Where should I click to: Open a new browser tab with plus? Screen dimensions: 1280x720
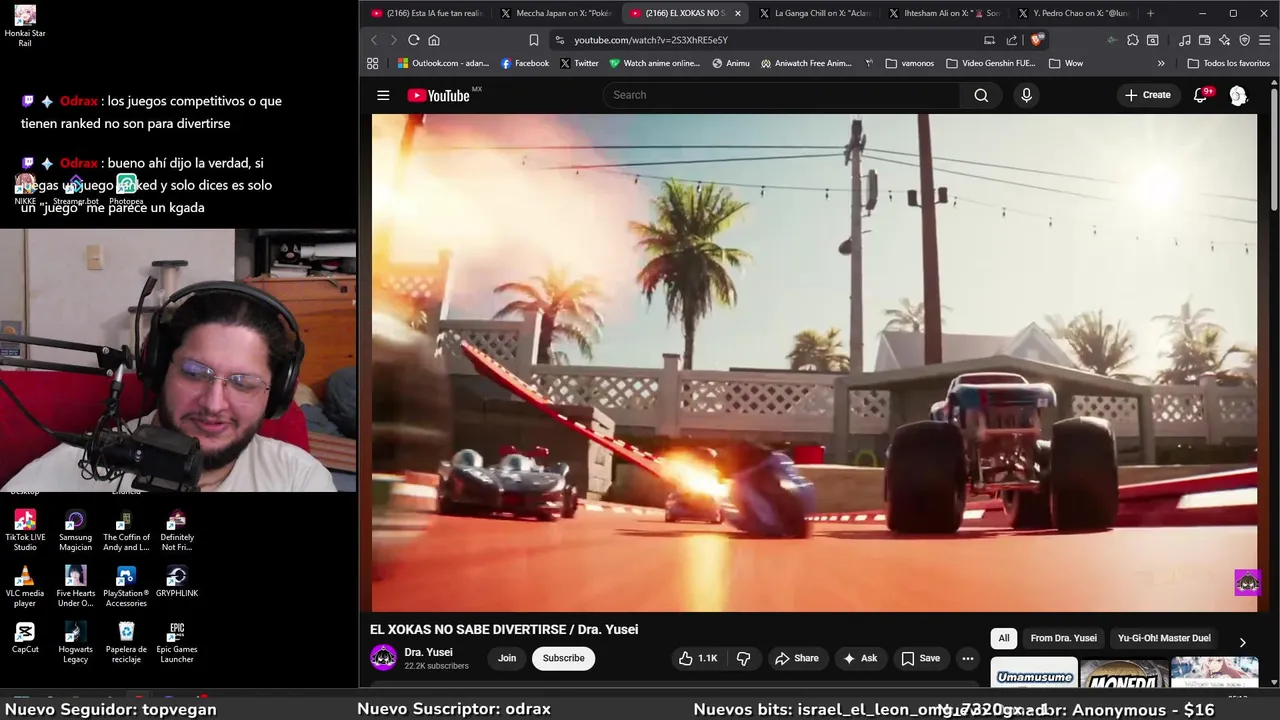point(1150,13)
